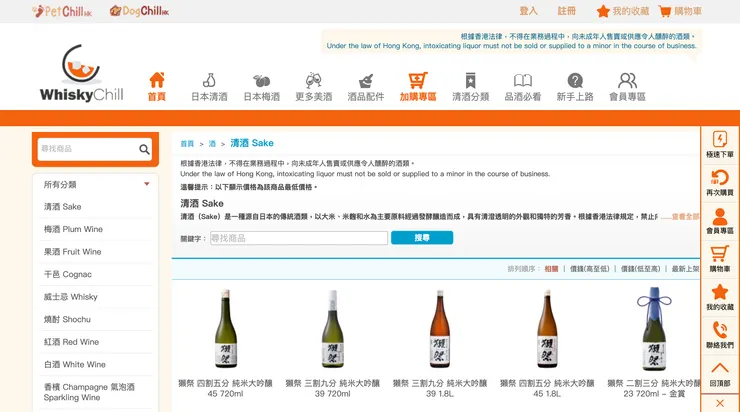Screen dimensions: 740x412
Task: Sort by 最新上架
Action: pyautogui.click(x=685, y=269)
